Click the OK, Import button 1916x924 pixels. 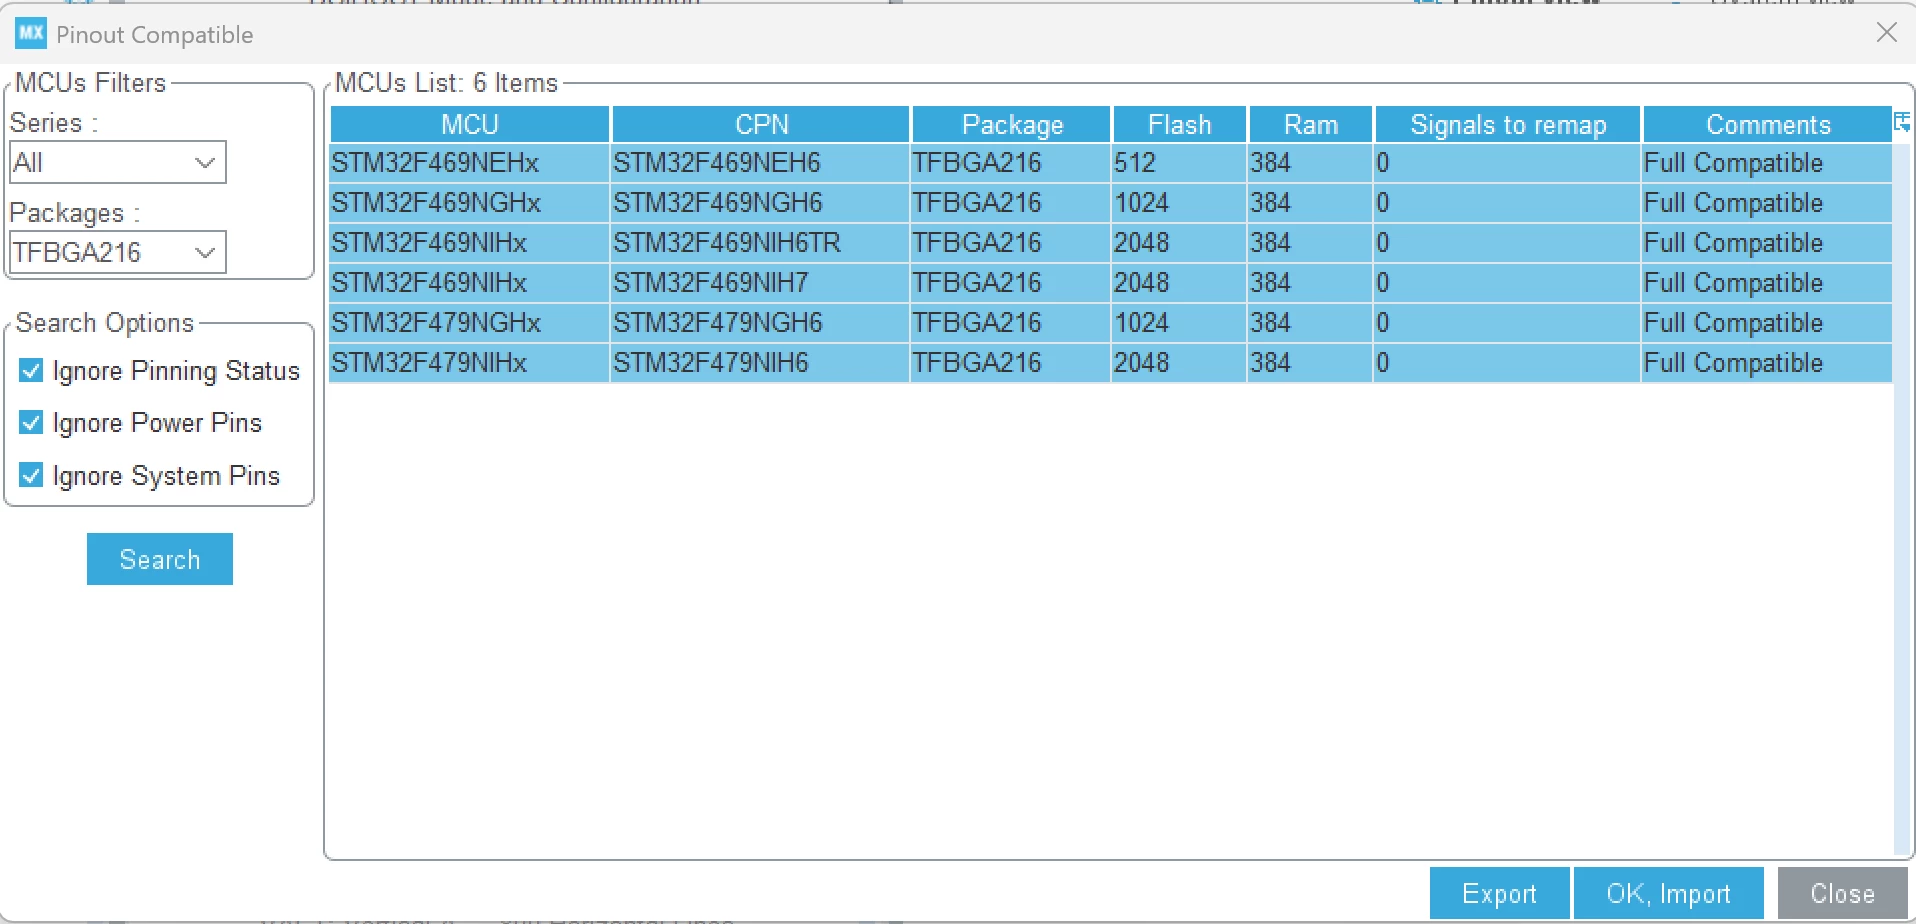(x=1668, y=893)
